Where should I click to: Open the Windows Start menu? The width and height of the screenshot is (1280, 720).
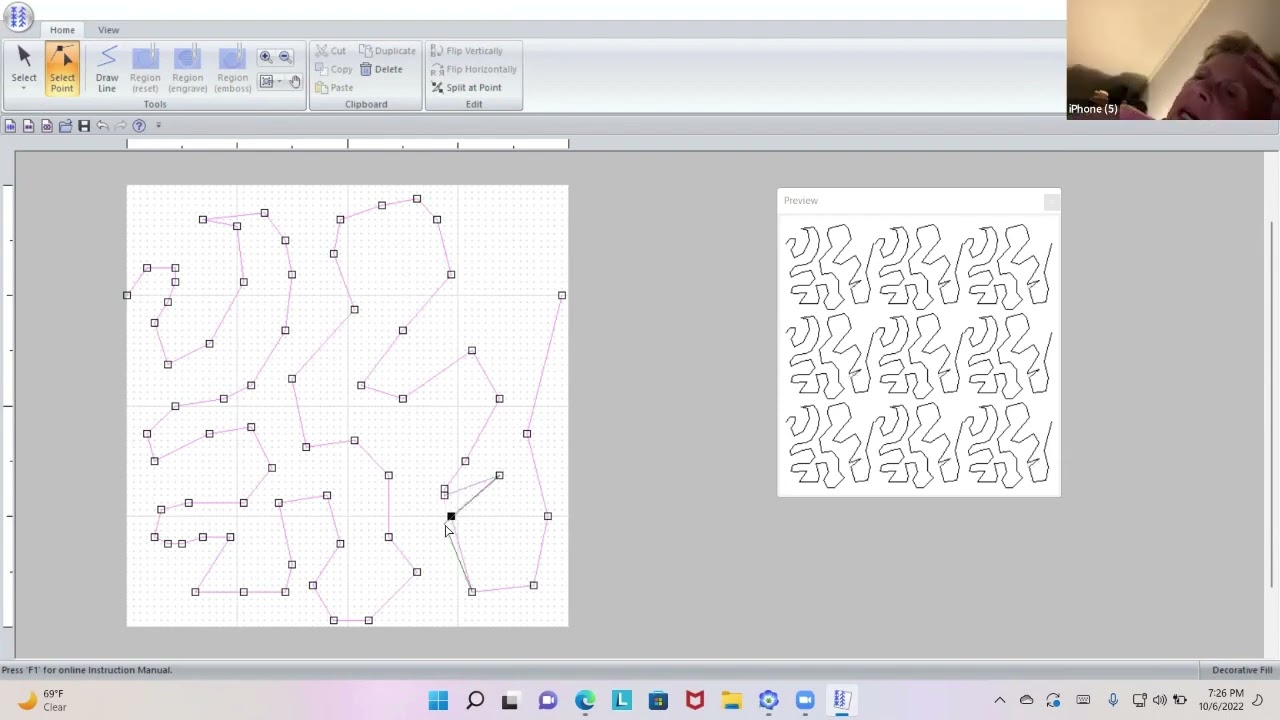[438, 700]
